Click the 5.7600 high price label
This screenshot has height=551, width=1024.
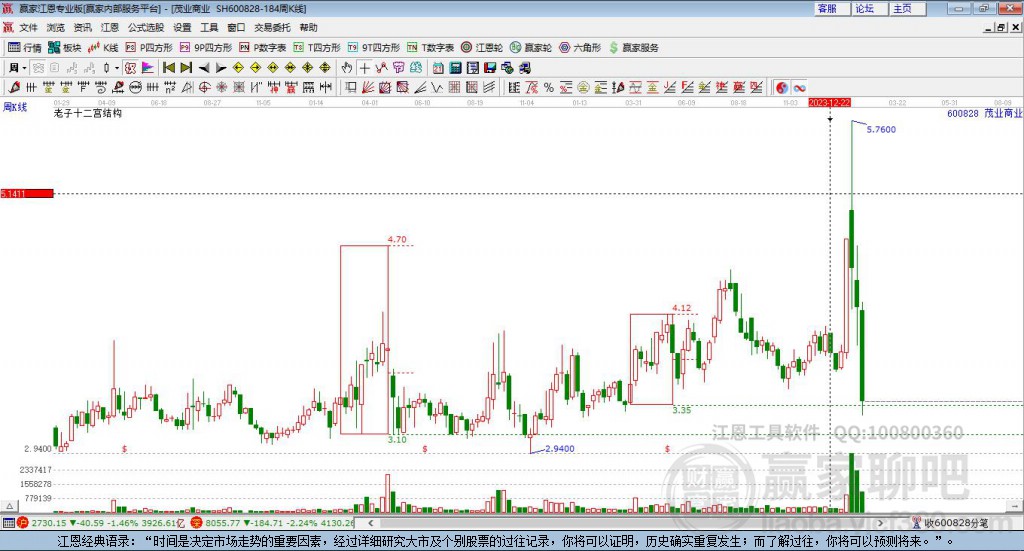point(881,129)
